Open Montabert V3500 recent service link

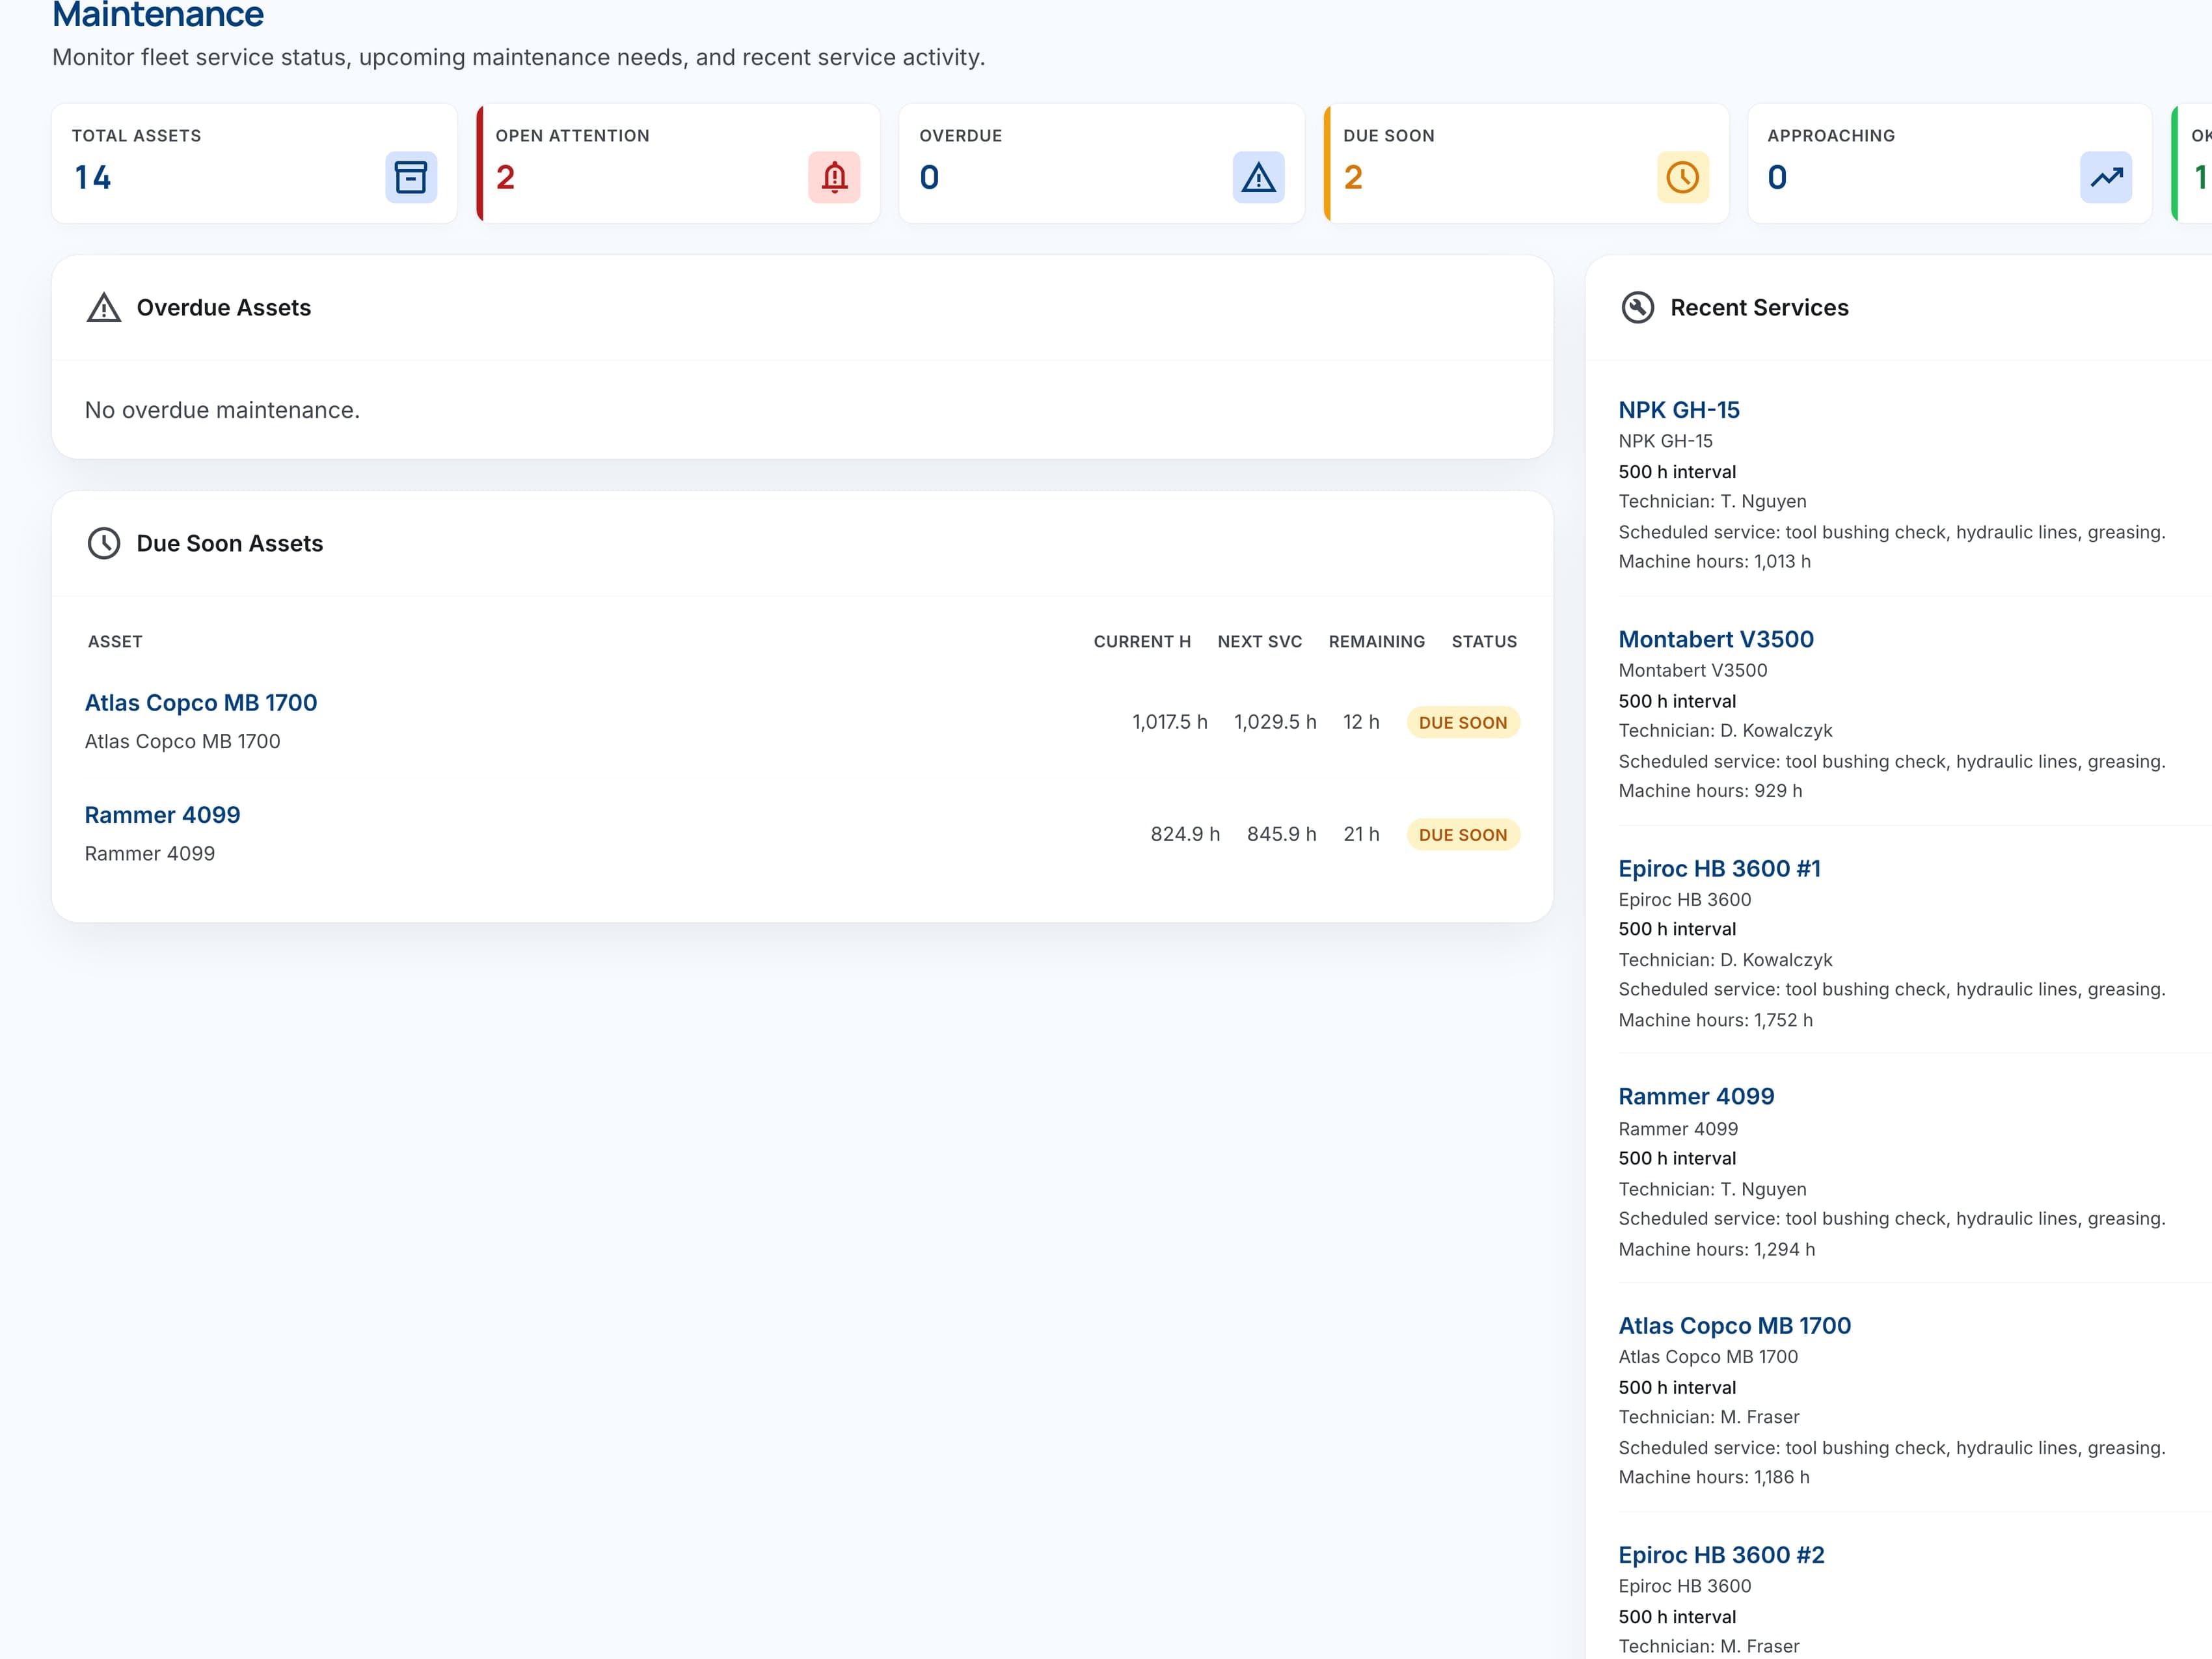click(x=1716, y=639)
